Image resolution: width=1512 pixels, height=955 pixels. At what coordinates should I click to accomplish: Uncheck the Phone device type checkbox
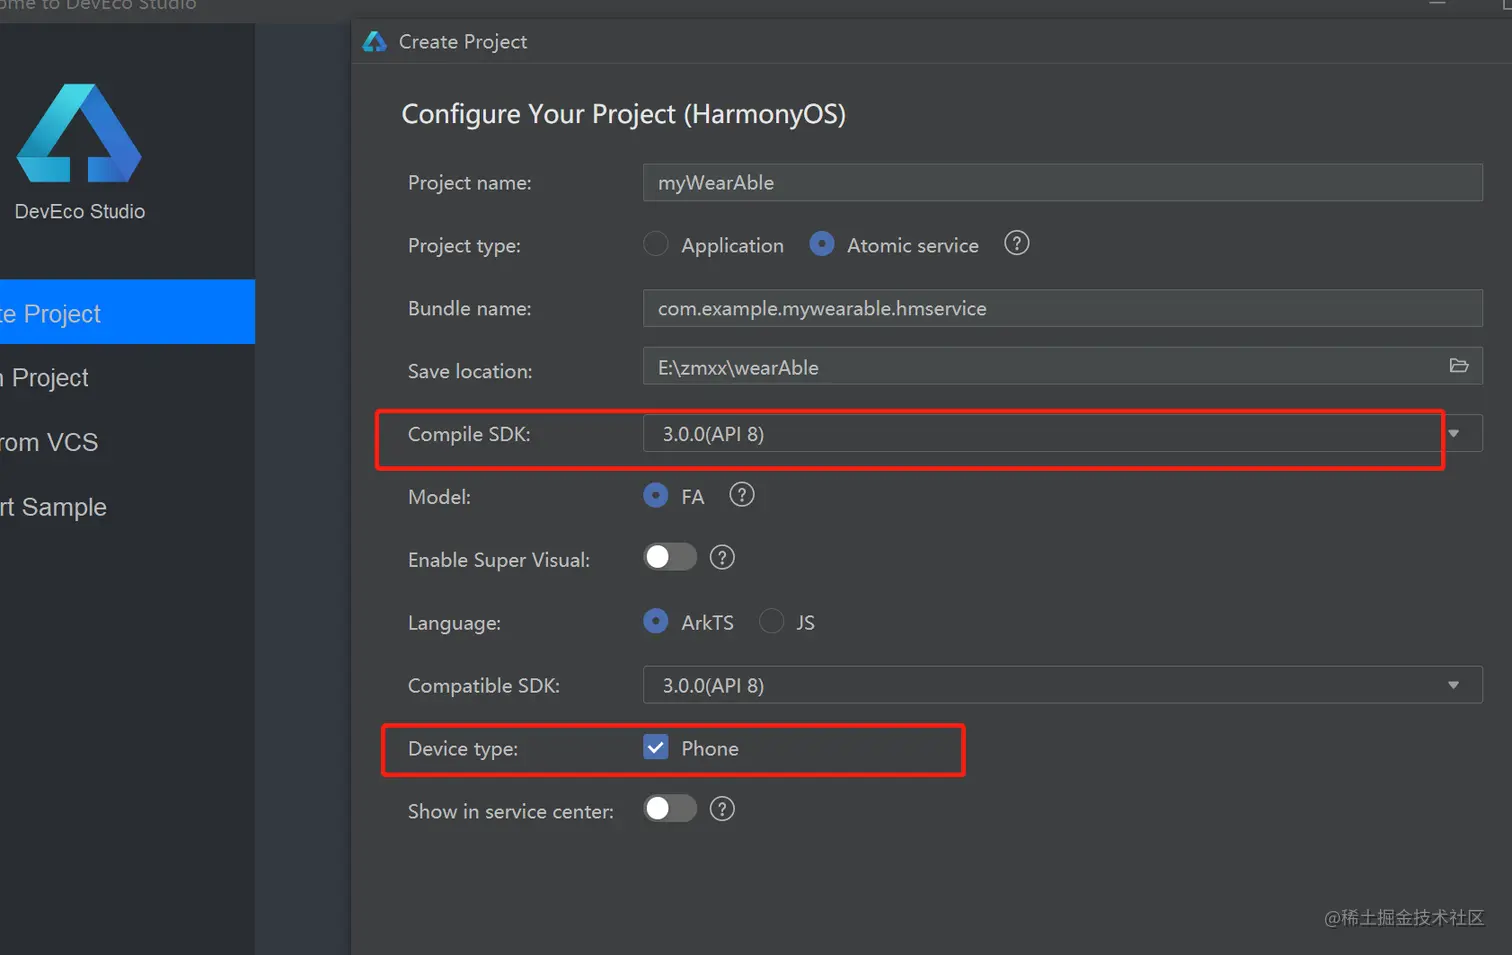(x=656, y=748)
